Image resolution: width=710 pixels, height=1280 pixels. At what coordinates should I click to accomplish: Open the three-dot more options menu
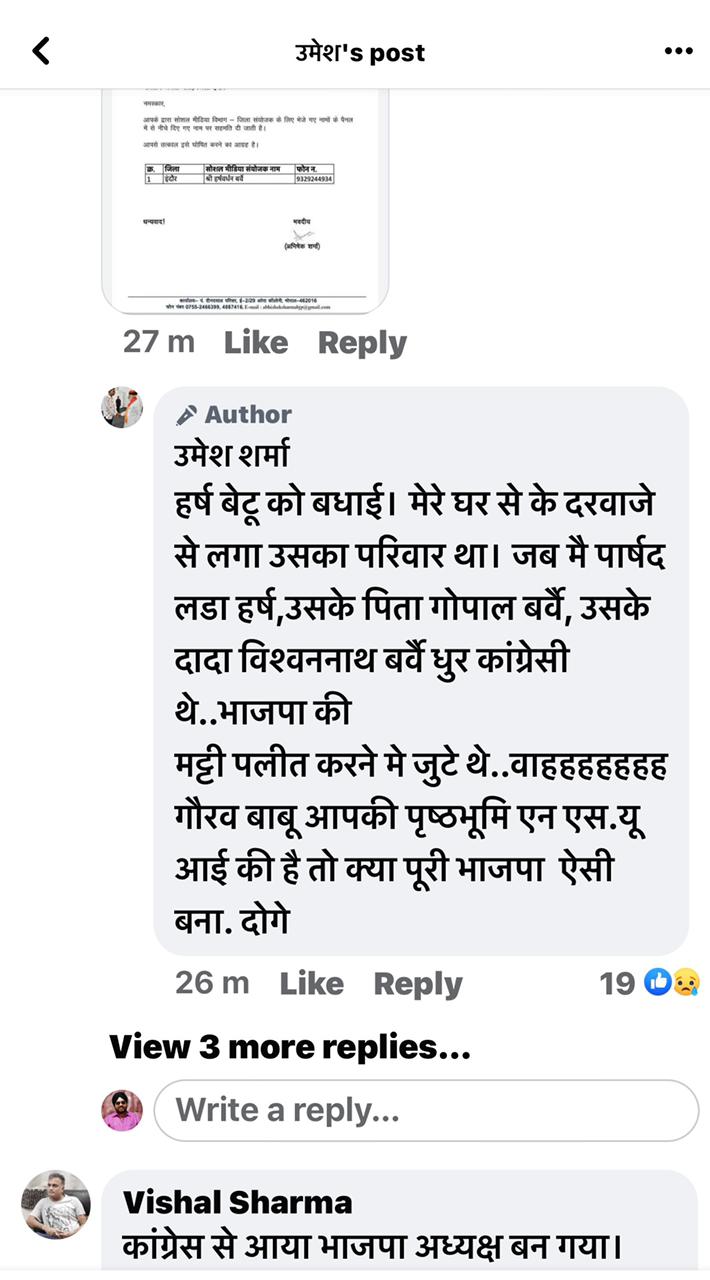(x=678, y=51)
